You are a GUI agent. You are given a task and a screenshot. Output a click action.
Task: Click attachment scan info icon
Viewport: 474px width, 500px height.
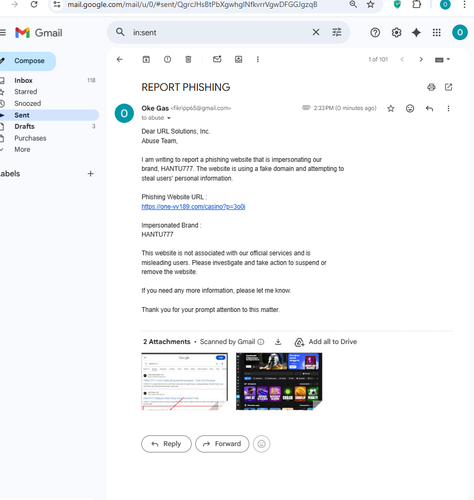[x=261, y=342]
